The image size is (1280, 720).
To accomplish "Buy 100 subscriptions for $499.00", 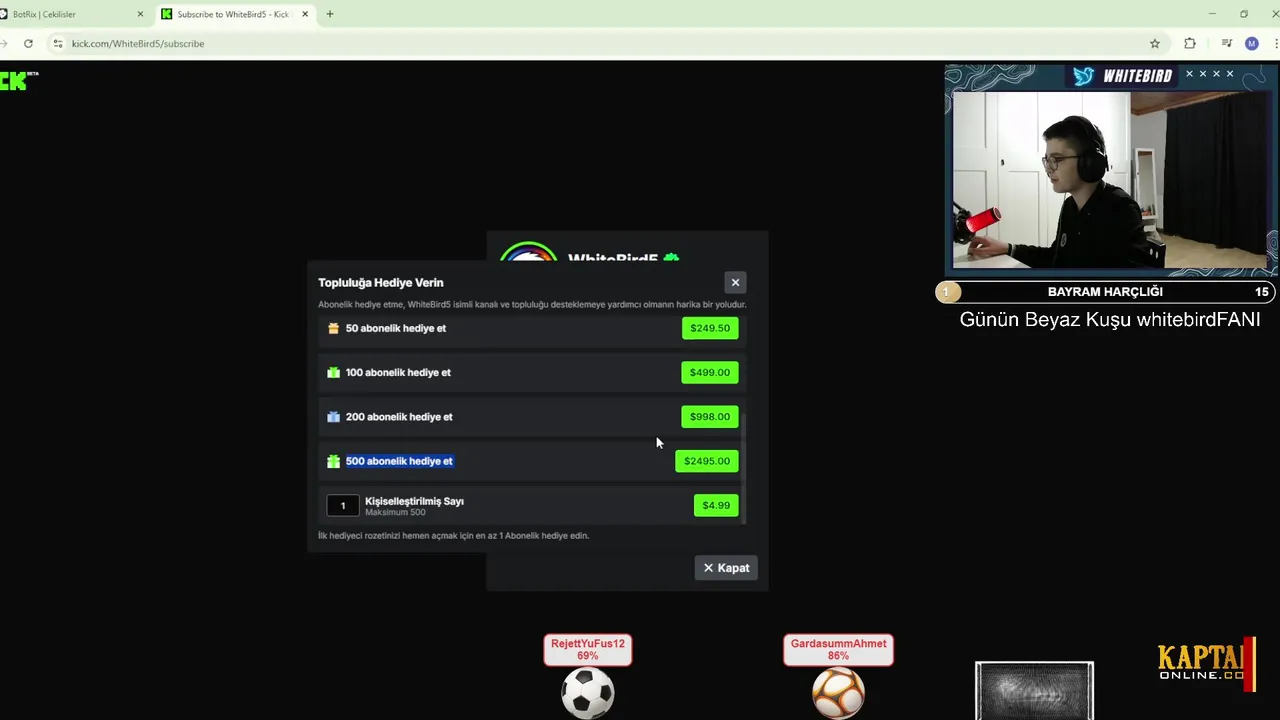I will tap(710, 372).
